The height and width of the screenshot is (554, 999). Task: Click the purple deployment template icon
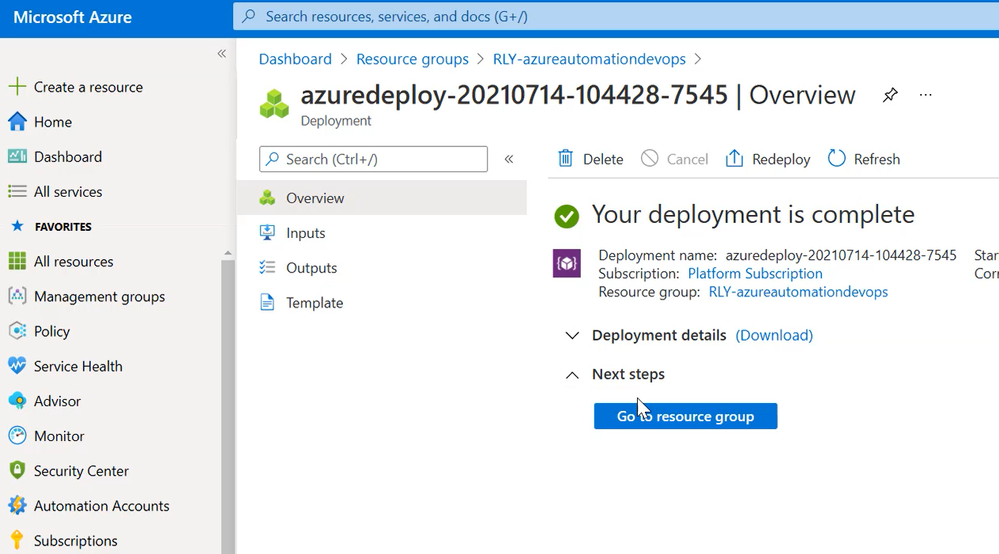pyautogui.click(x=566, y=263)
